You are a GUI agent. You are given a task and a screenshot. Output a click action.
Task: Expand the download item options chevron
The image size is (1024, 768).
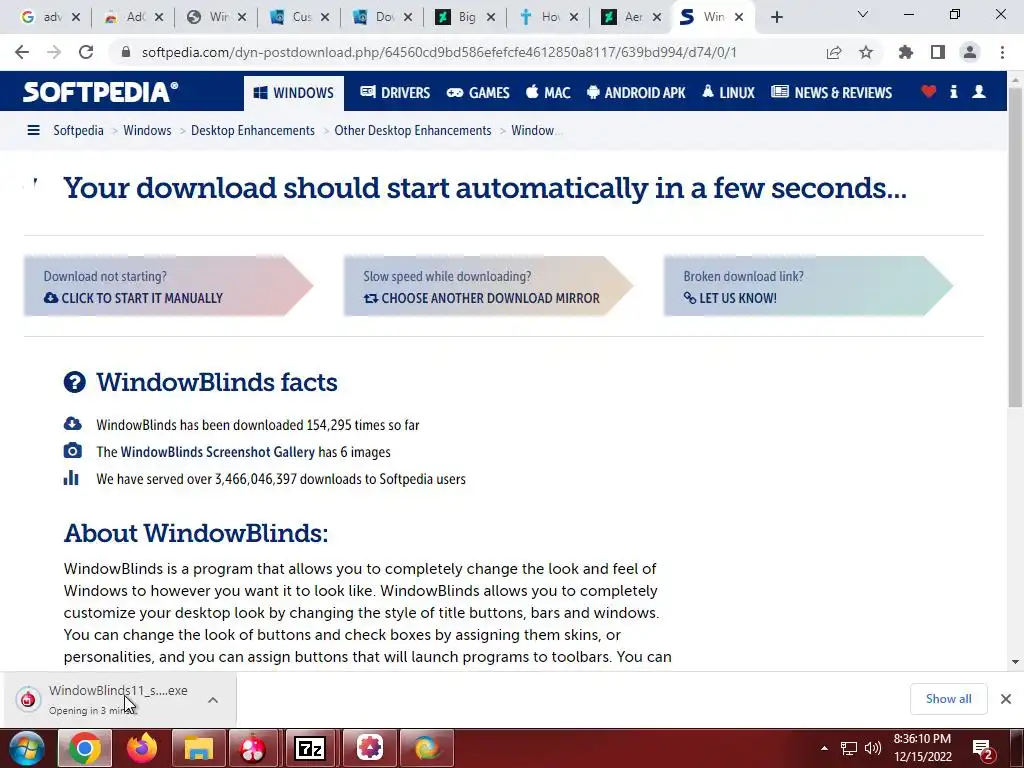click(213, 699)
